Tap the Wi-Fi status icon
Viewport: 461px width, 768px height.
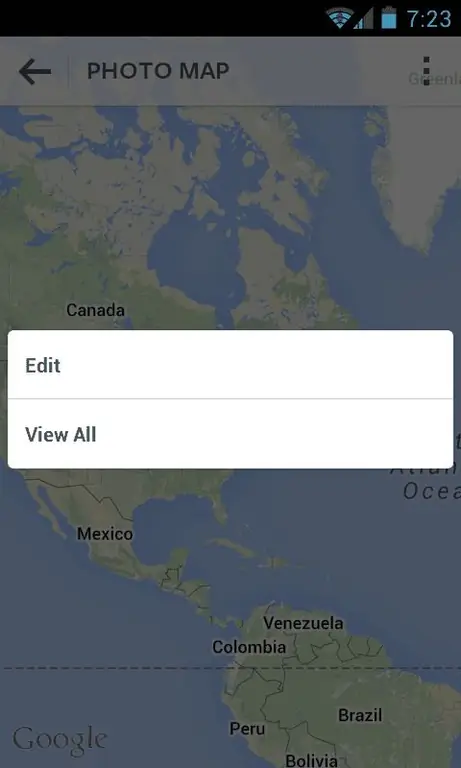[339, 18]
